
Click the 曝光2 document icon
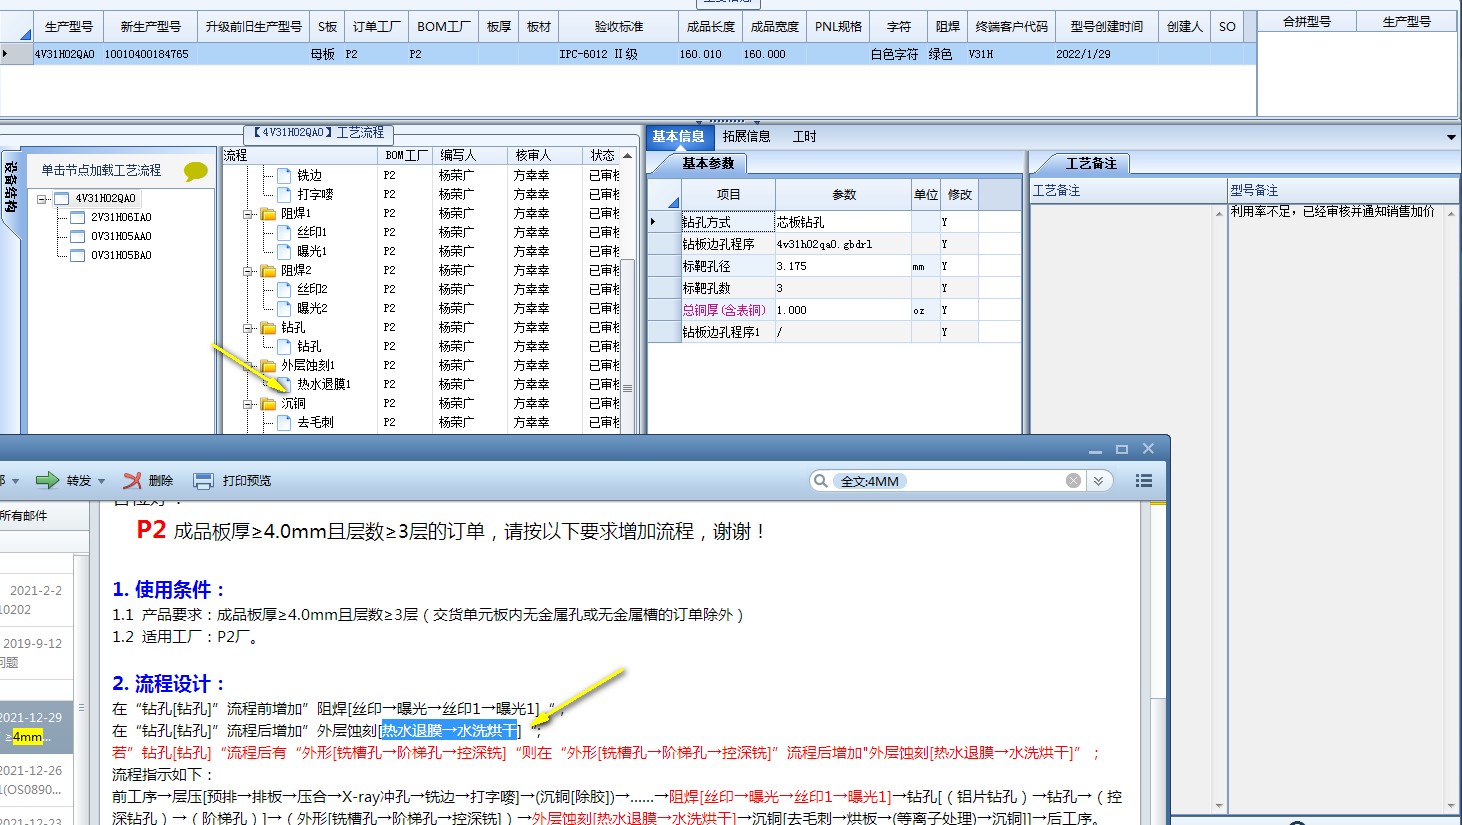point(284,308)
